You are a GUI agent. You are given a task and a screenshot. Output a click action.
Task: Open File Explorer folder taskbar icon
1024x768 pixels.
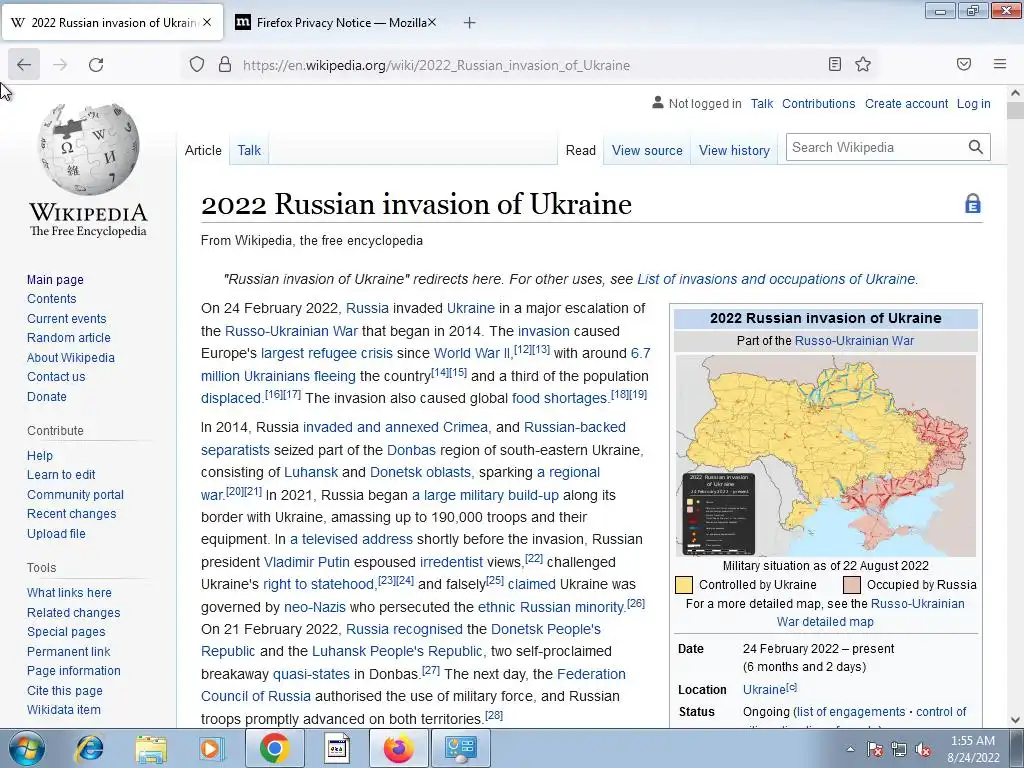(x=151, y=748)
